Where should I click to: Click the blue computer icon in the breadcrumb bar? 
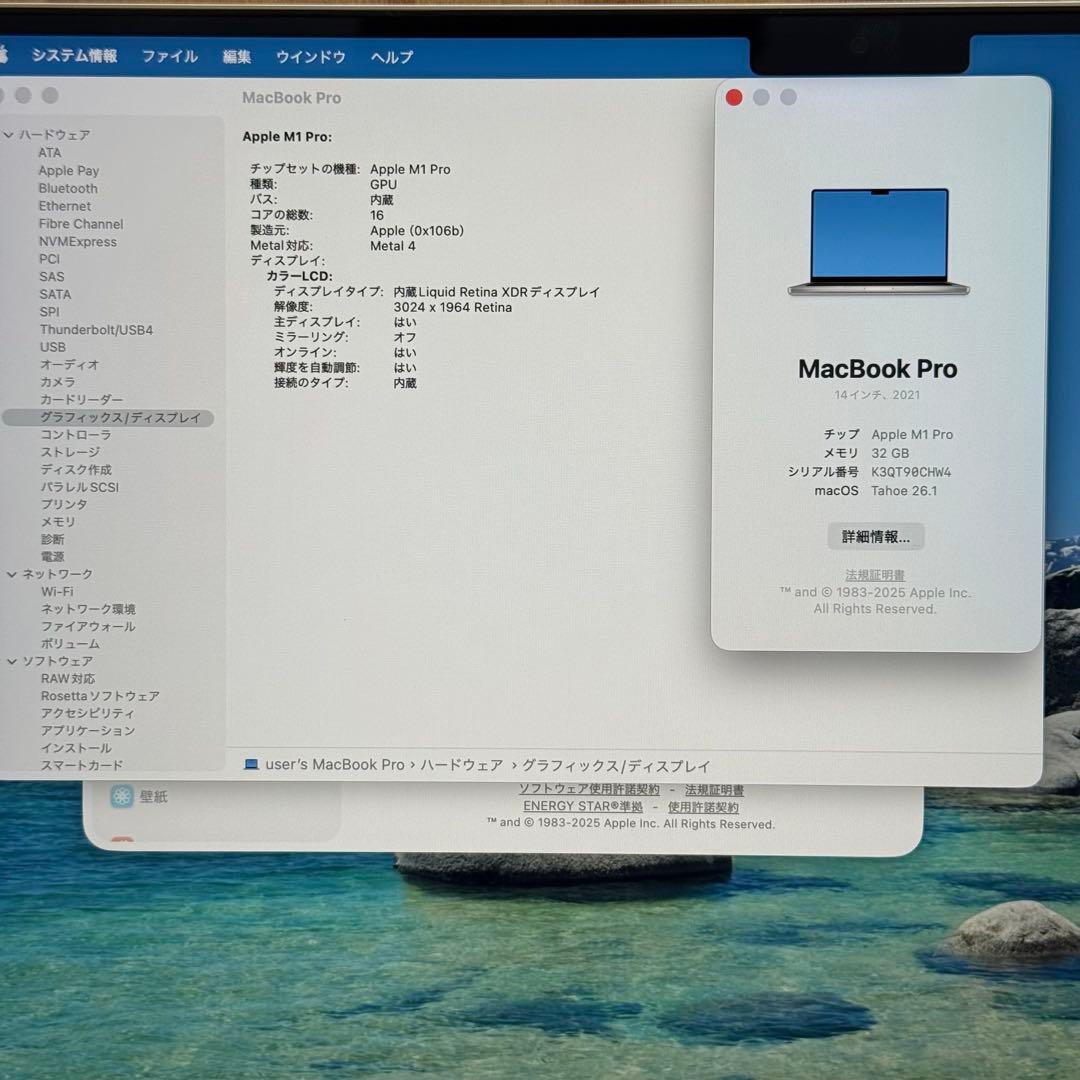pyautogui.click(x=251, y=765)
